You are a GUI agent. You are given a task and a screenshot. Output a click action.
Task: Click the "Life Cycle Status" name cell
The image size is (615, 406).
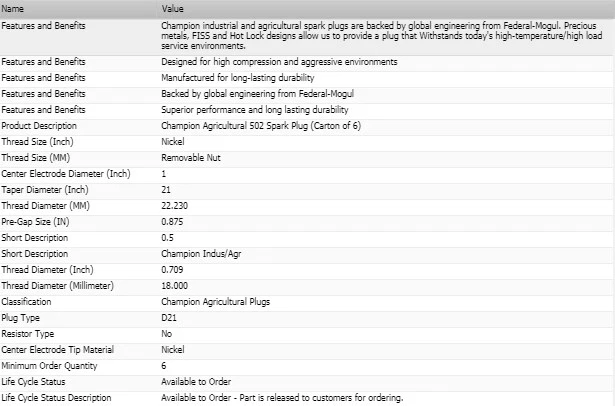tap(33, 382)
